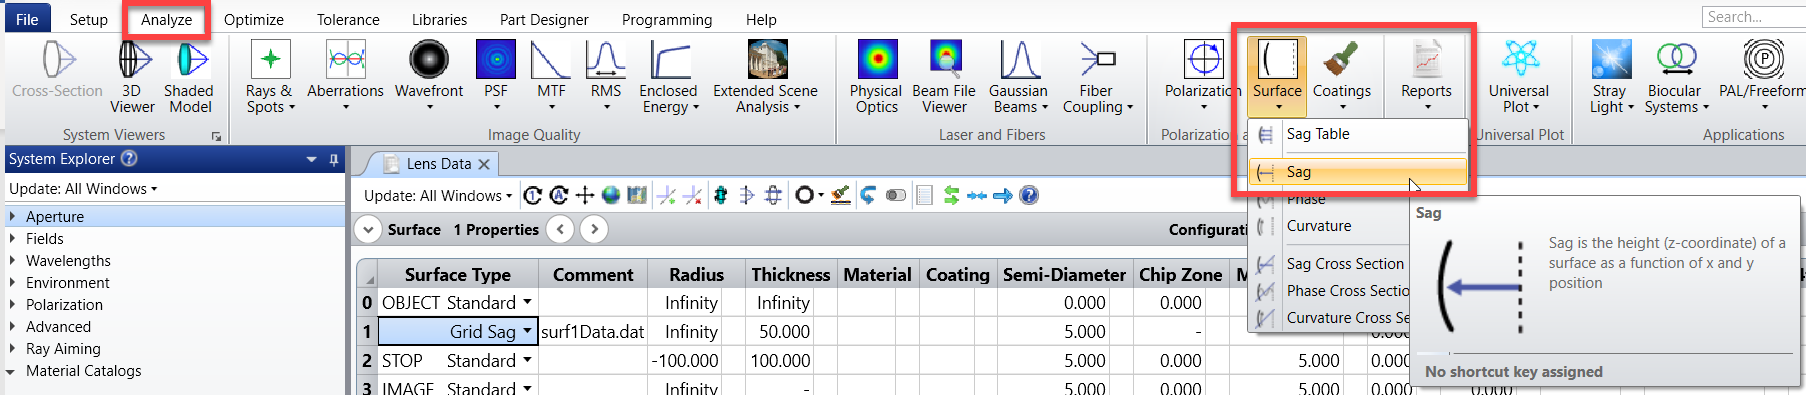Open the Grid Sag surface type dropdown
Screen dimensions: 1806x395
(527, 331)
